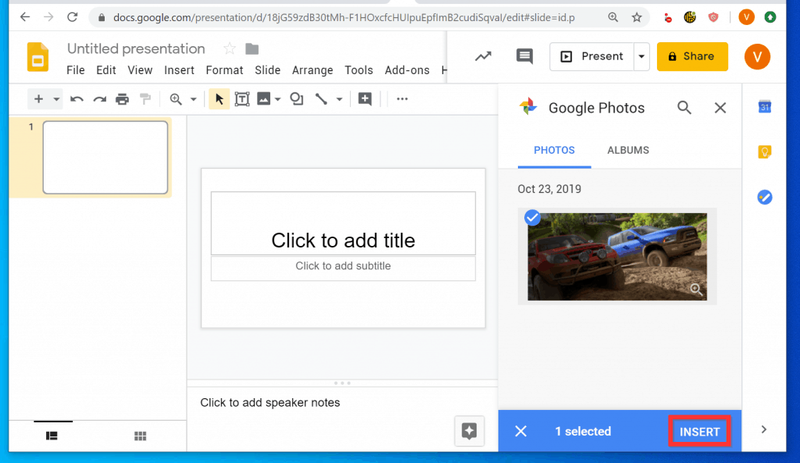Open the move-to-folder icon
Viewport: 800px width, 463px height.
tap(252, 49)
